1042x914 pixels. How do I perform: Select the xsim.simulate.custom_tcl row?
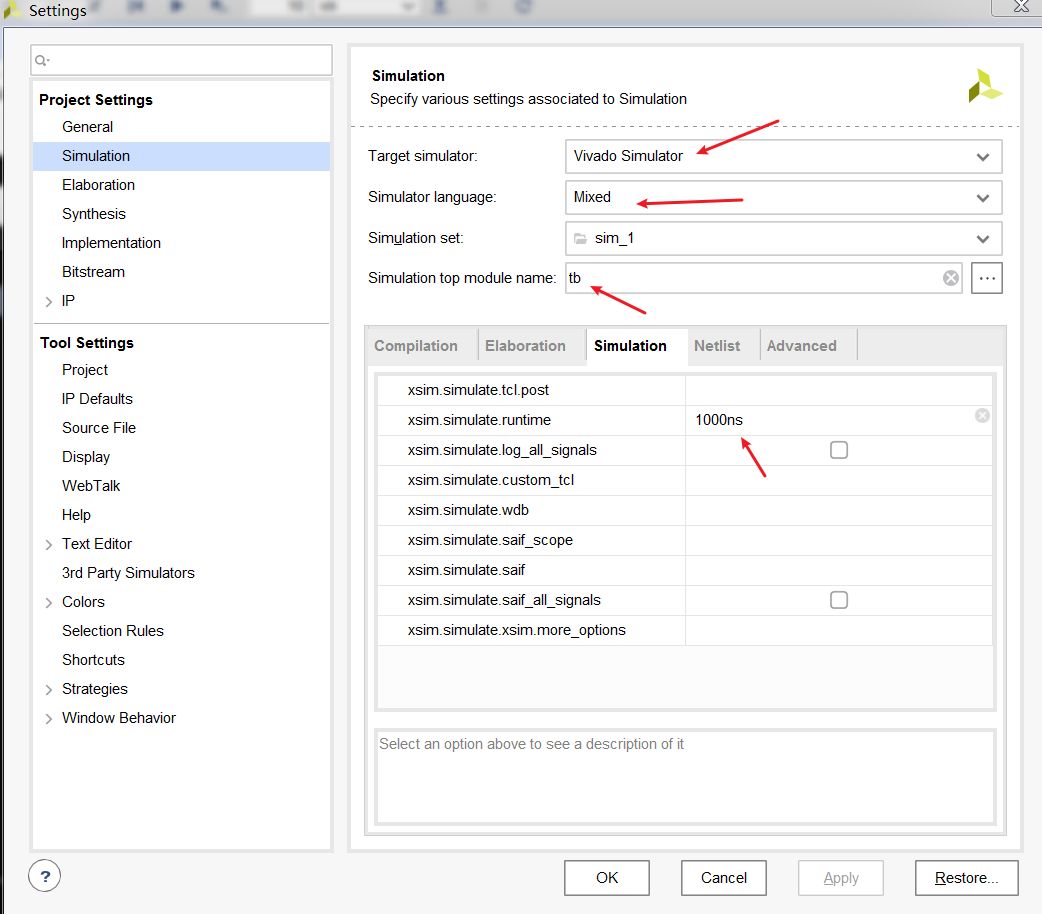684,480
